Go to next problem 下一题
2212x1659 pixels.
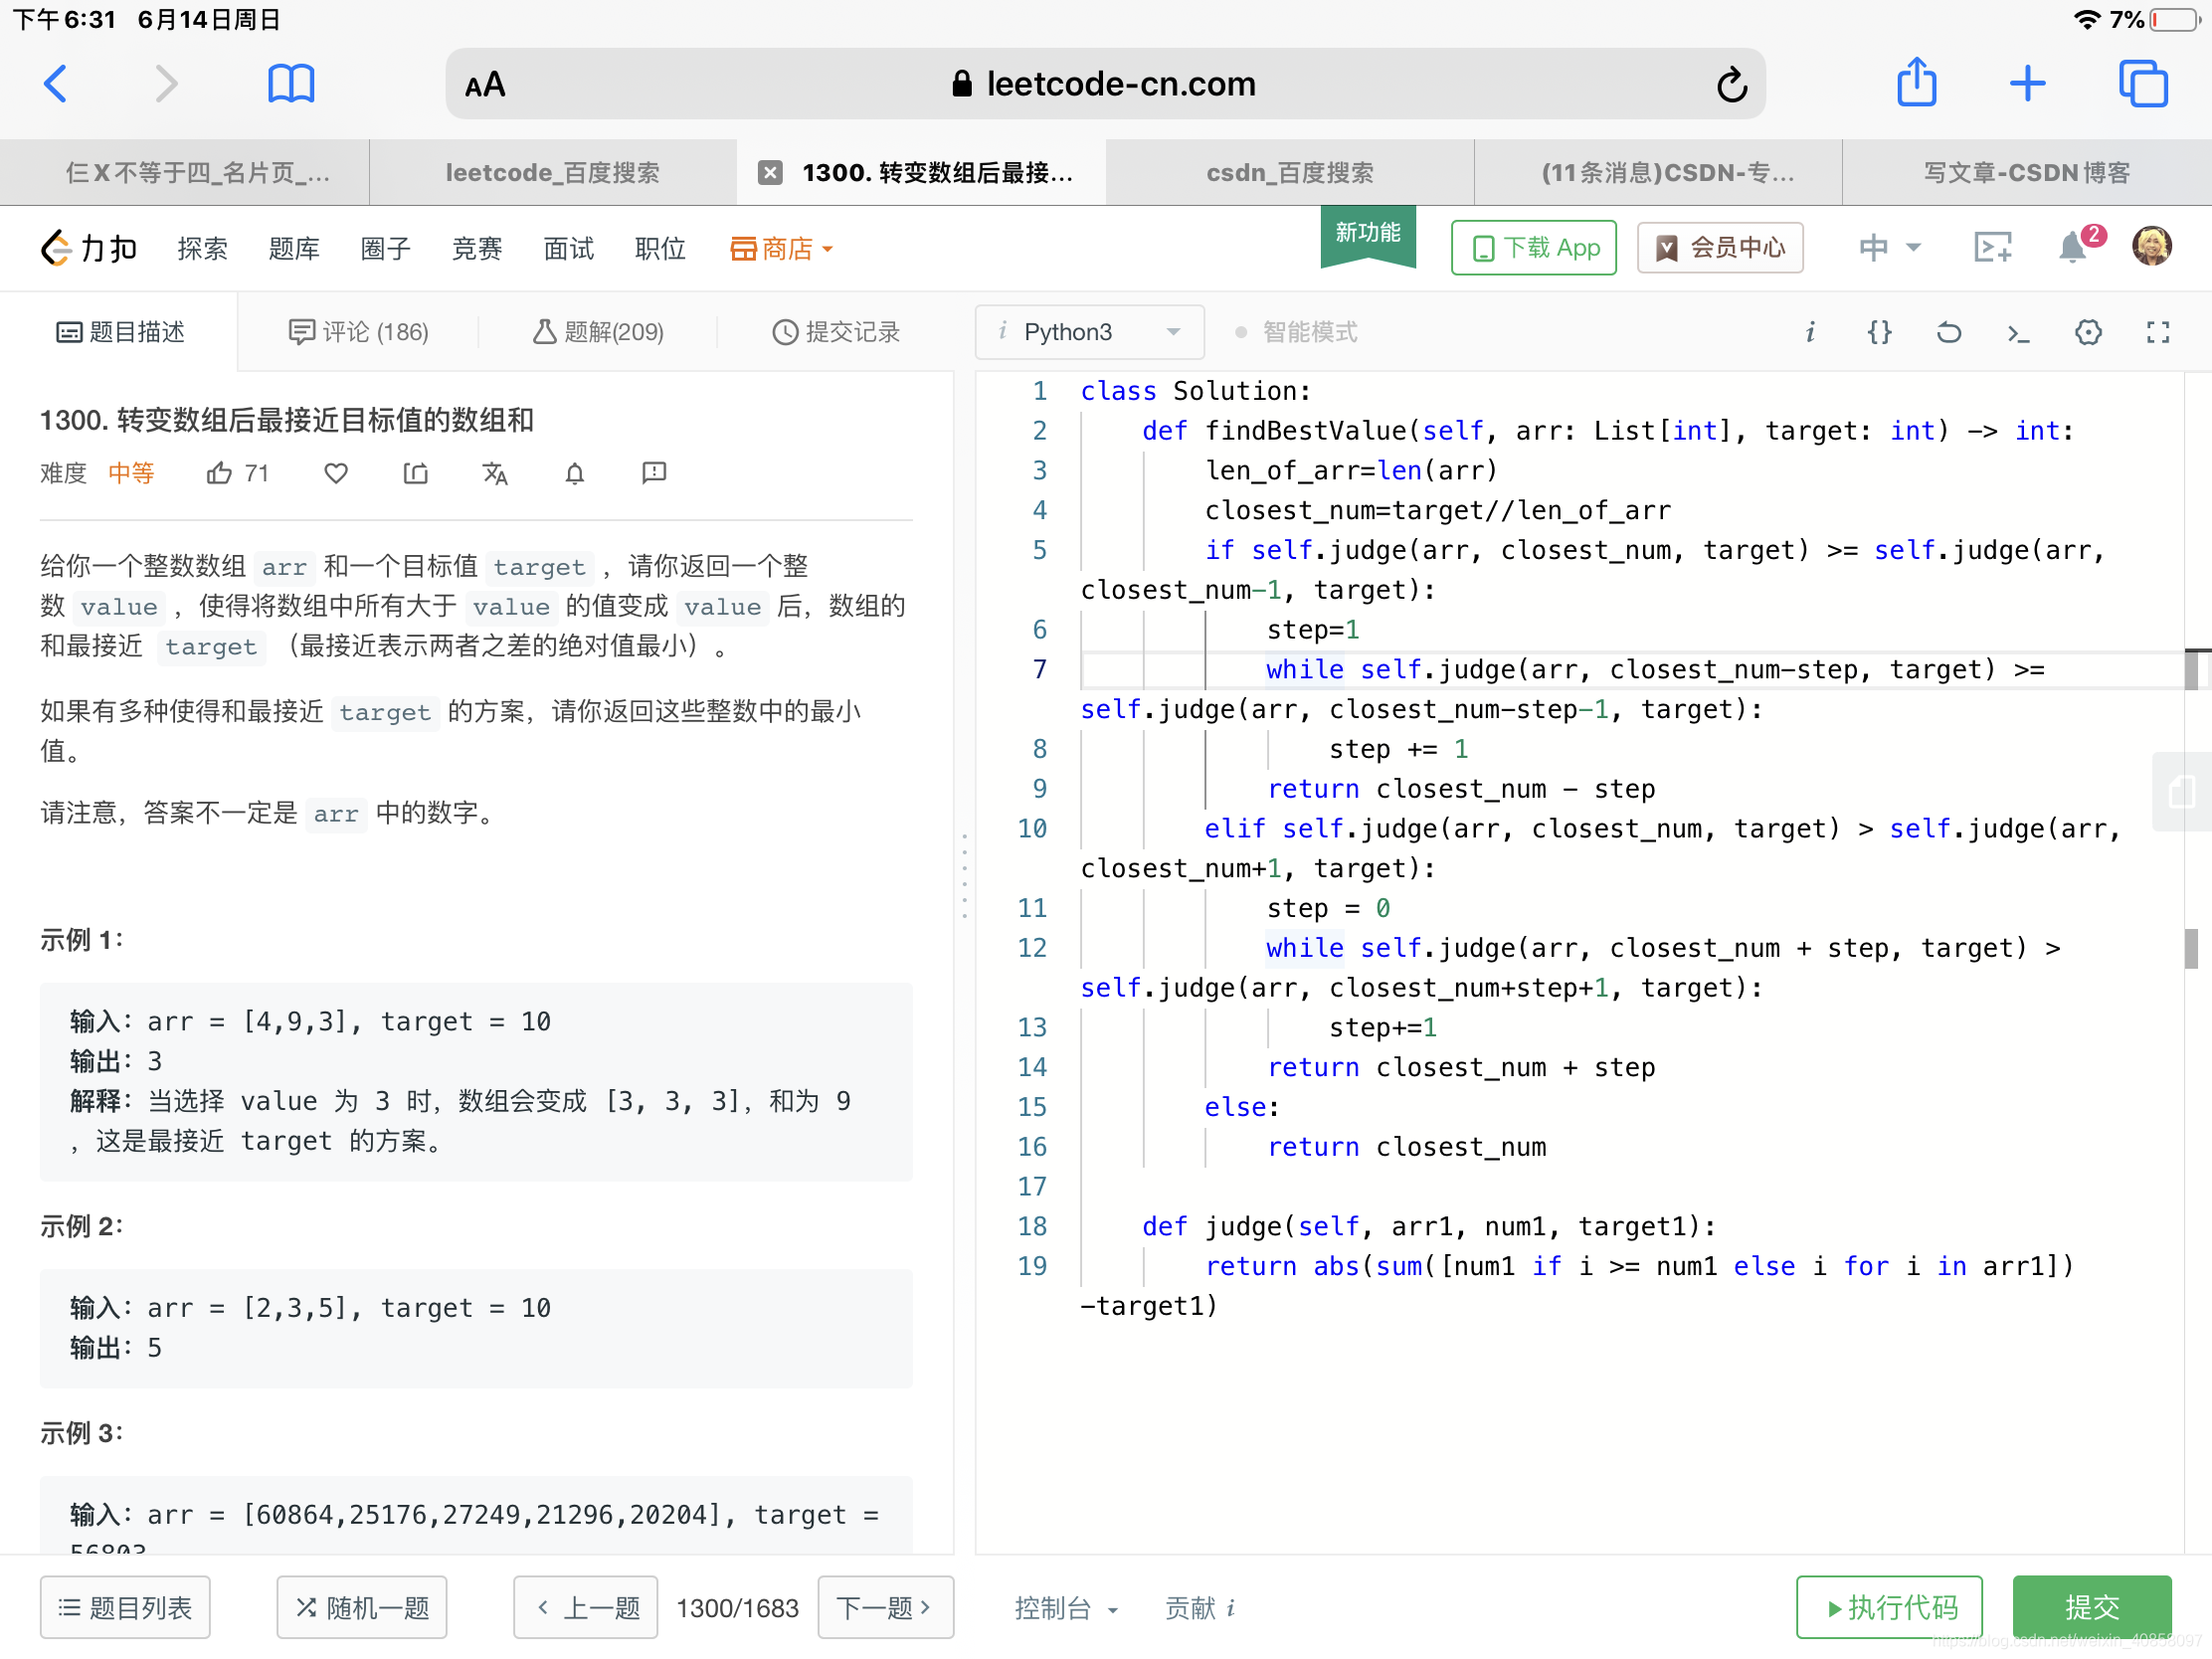click(x=885, y=1607)
